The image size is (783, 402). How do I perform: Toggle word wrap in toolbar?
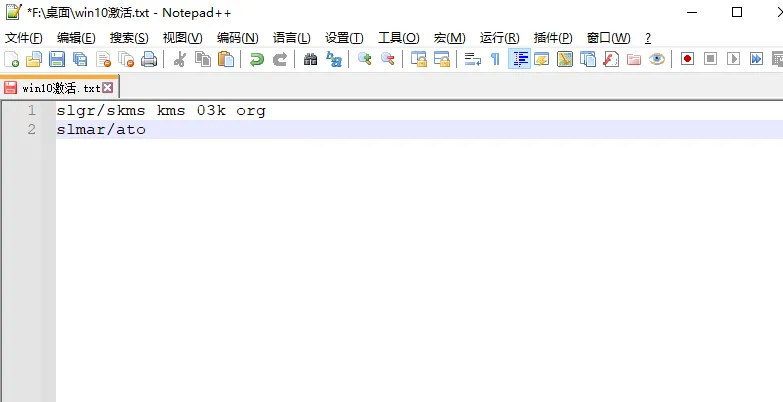[472, 59]
